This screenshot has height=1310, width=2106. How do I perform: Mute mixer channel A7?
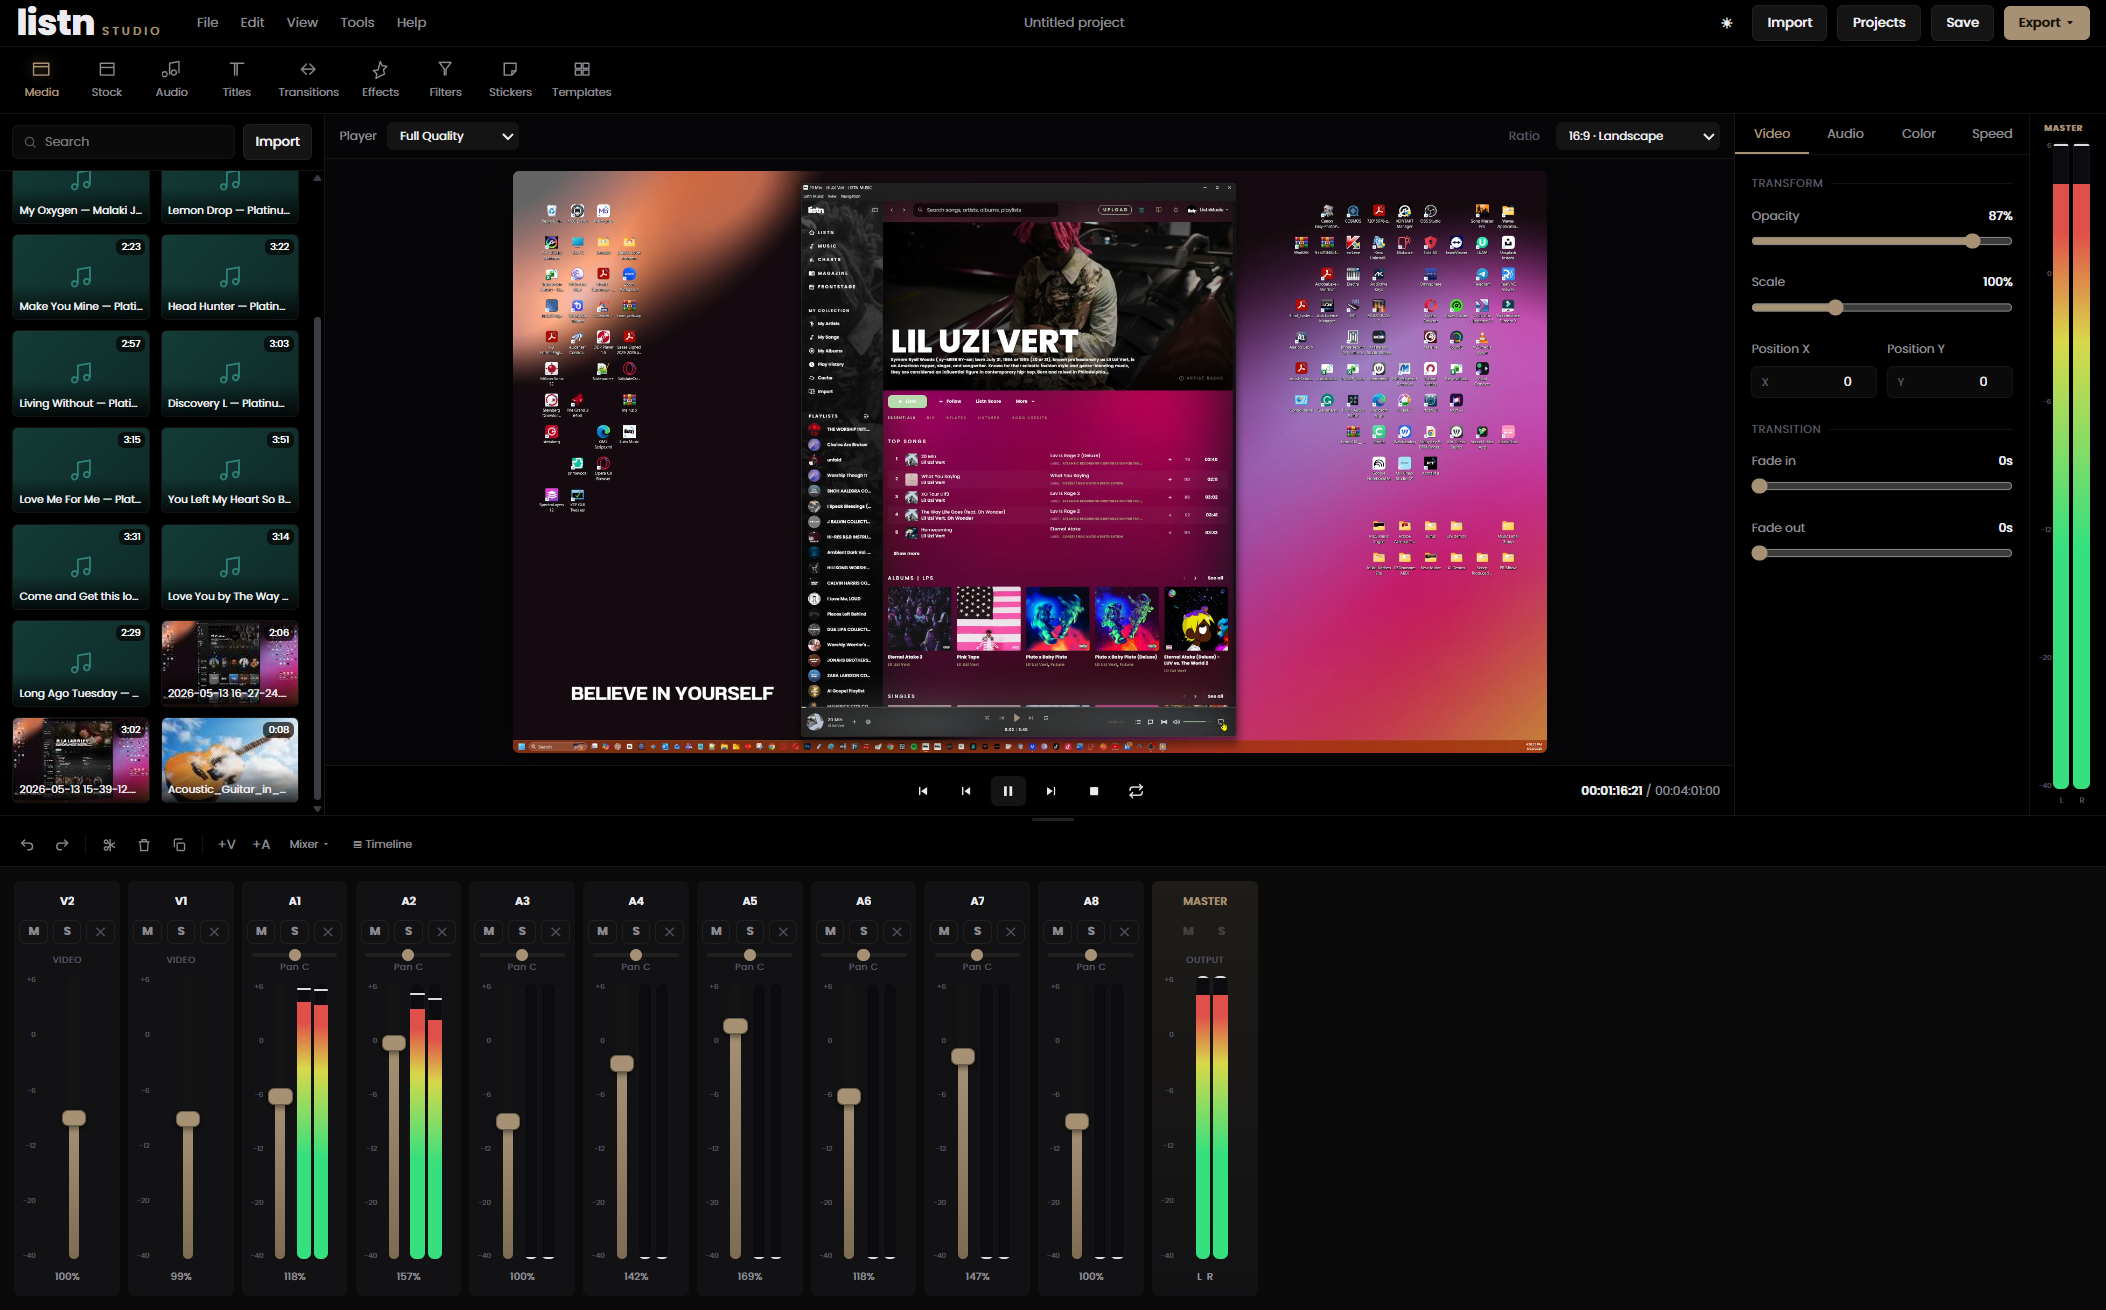(x=944, y=932)
